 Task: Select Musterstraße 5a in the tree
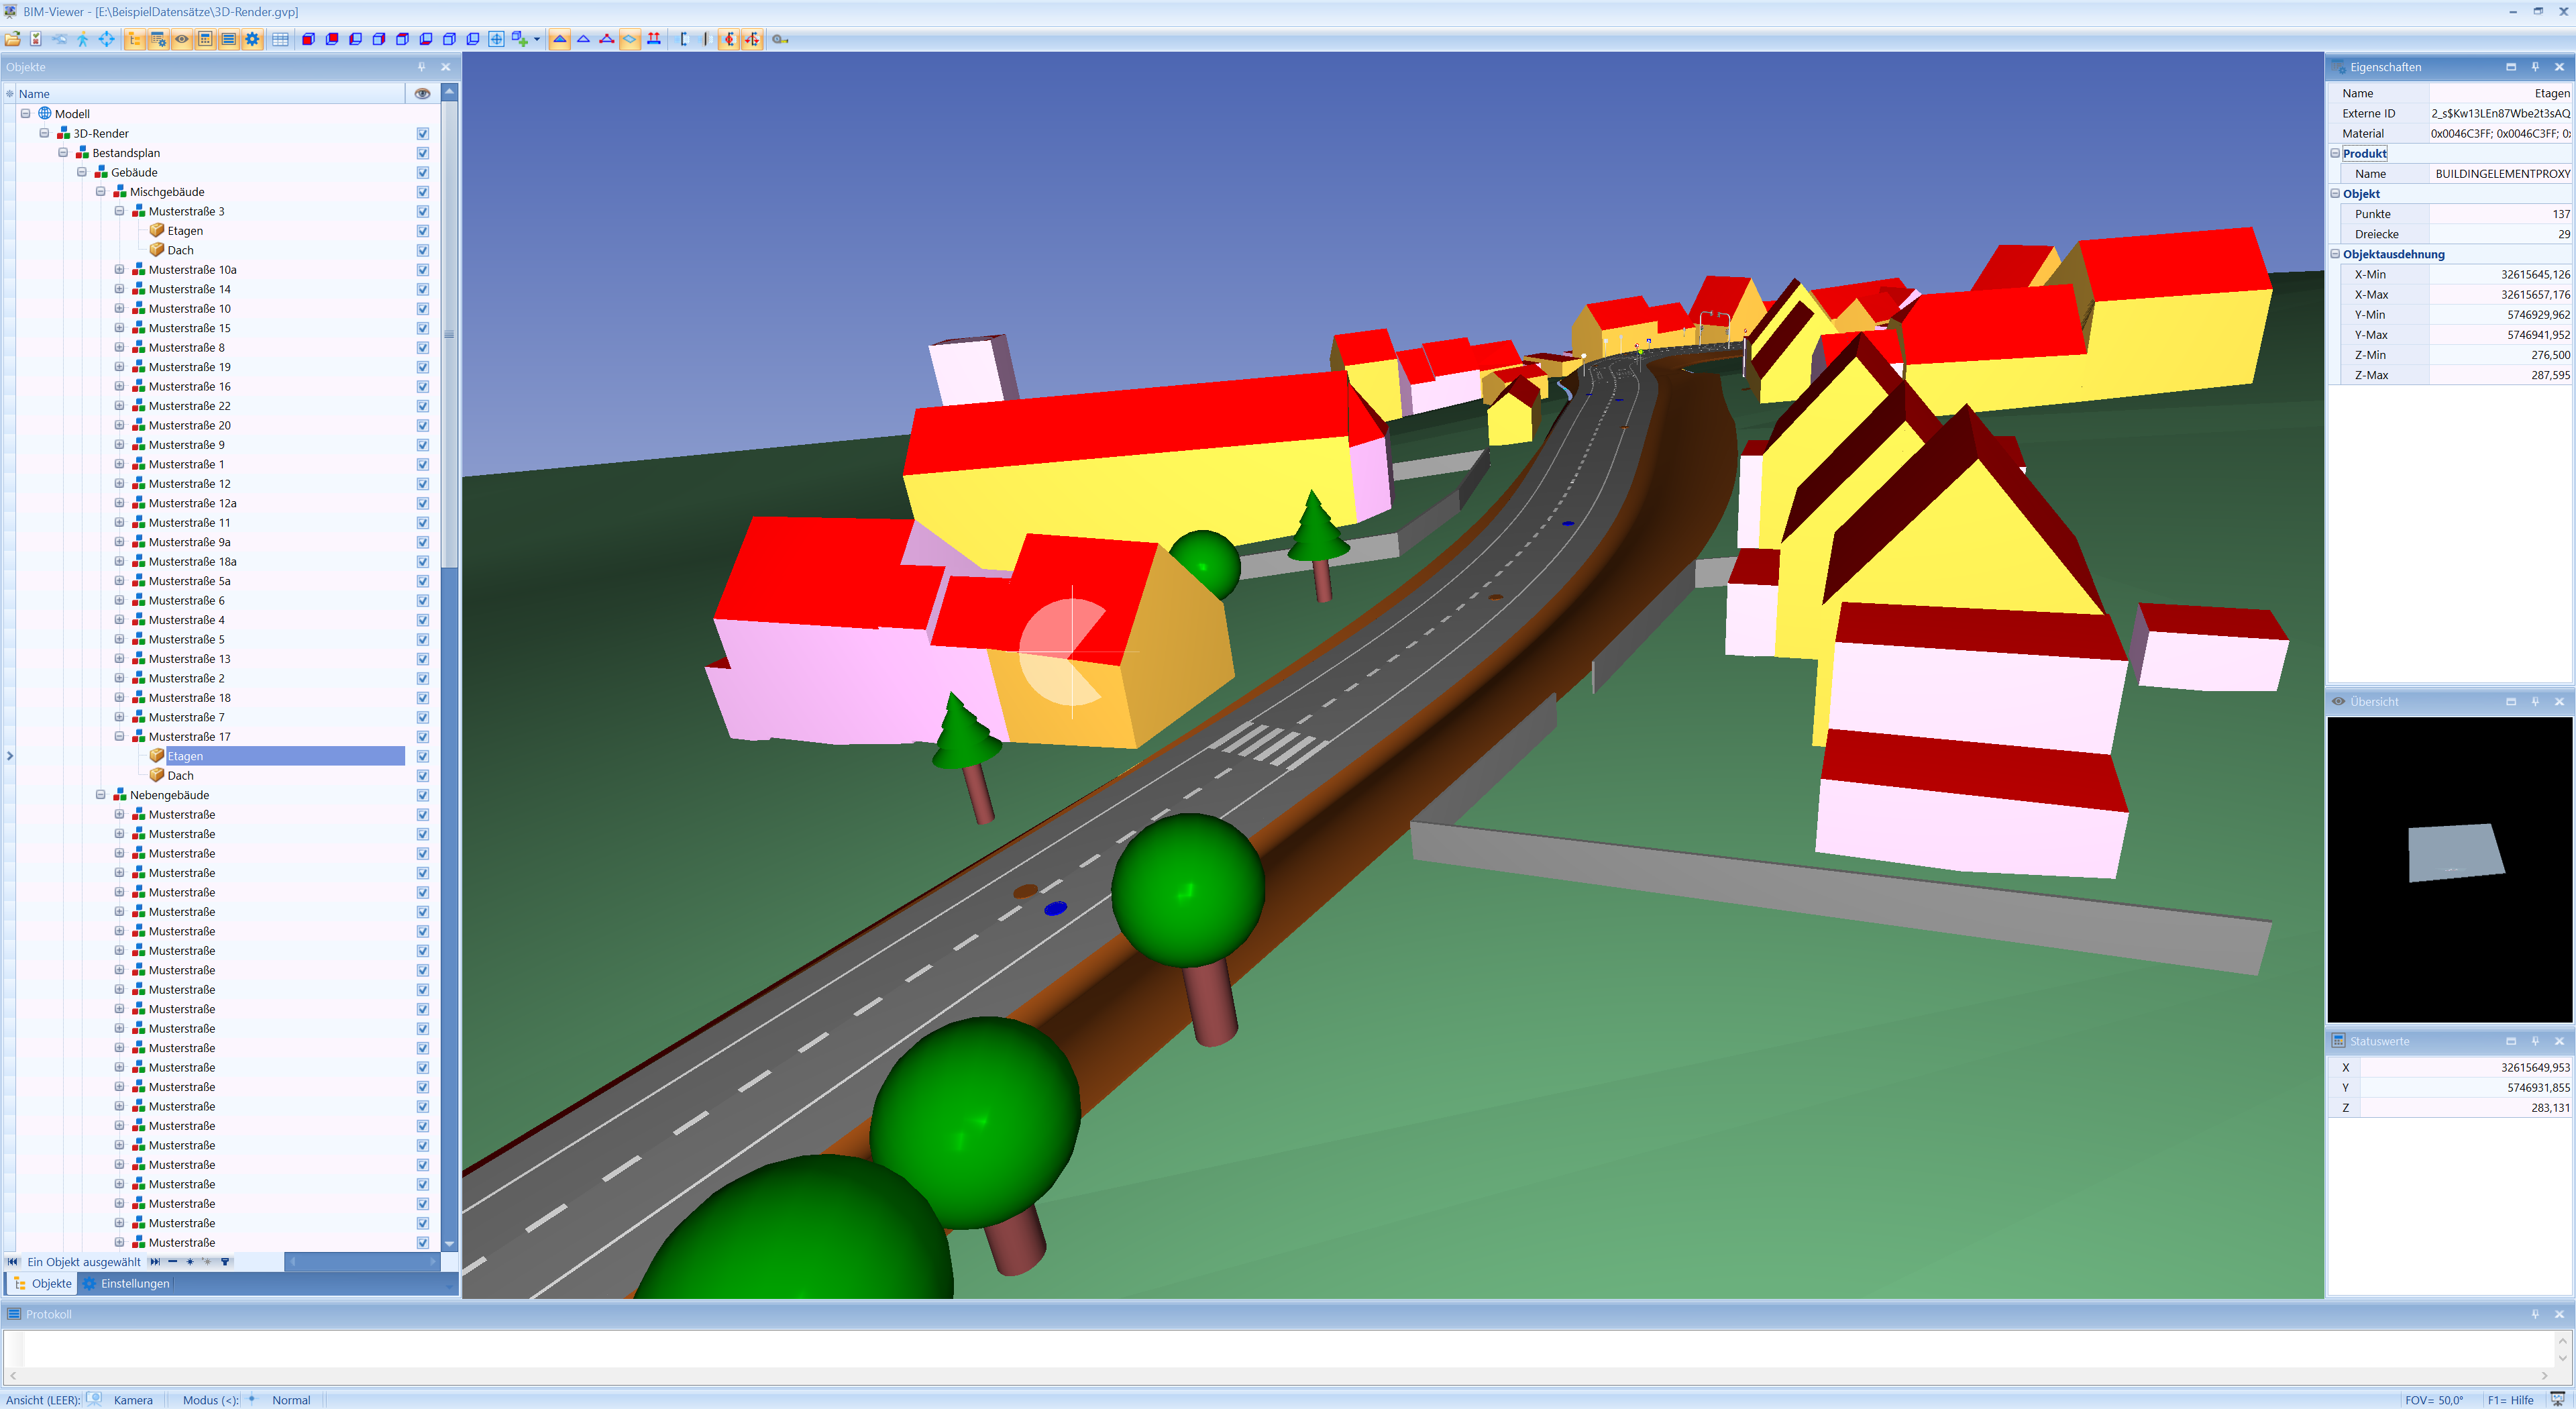pyautogui.click(x=189, y=581)
